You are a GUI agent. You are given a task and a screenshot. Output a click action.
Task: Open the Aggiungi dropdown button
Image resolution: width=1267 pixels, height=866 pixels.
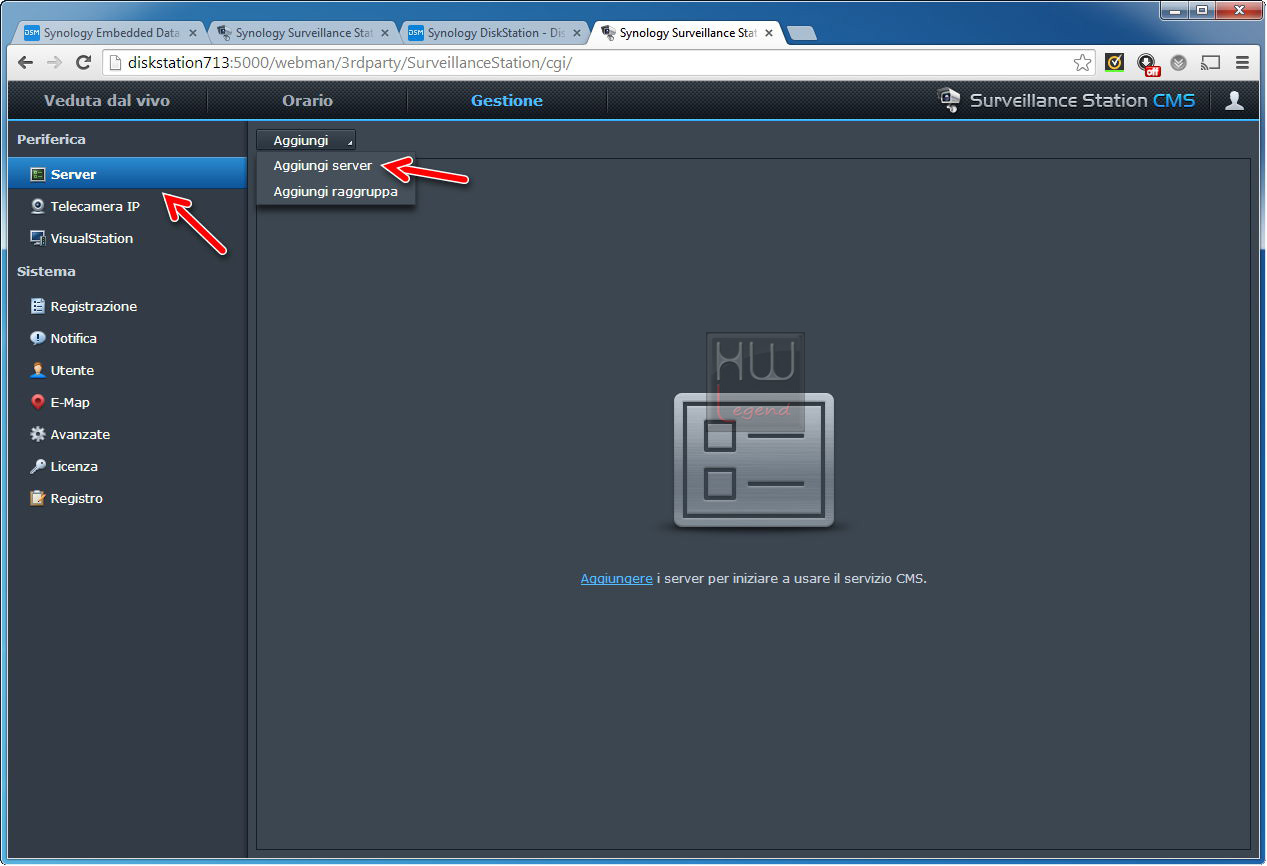pos(306,140)
